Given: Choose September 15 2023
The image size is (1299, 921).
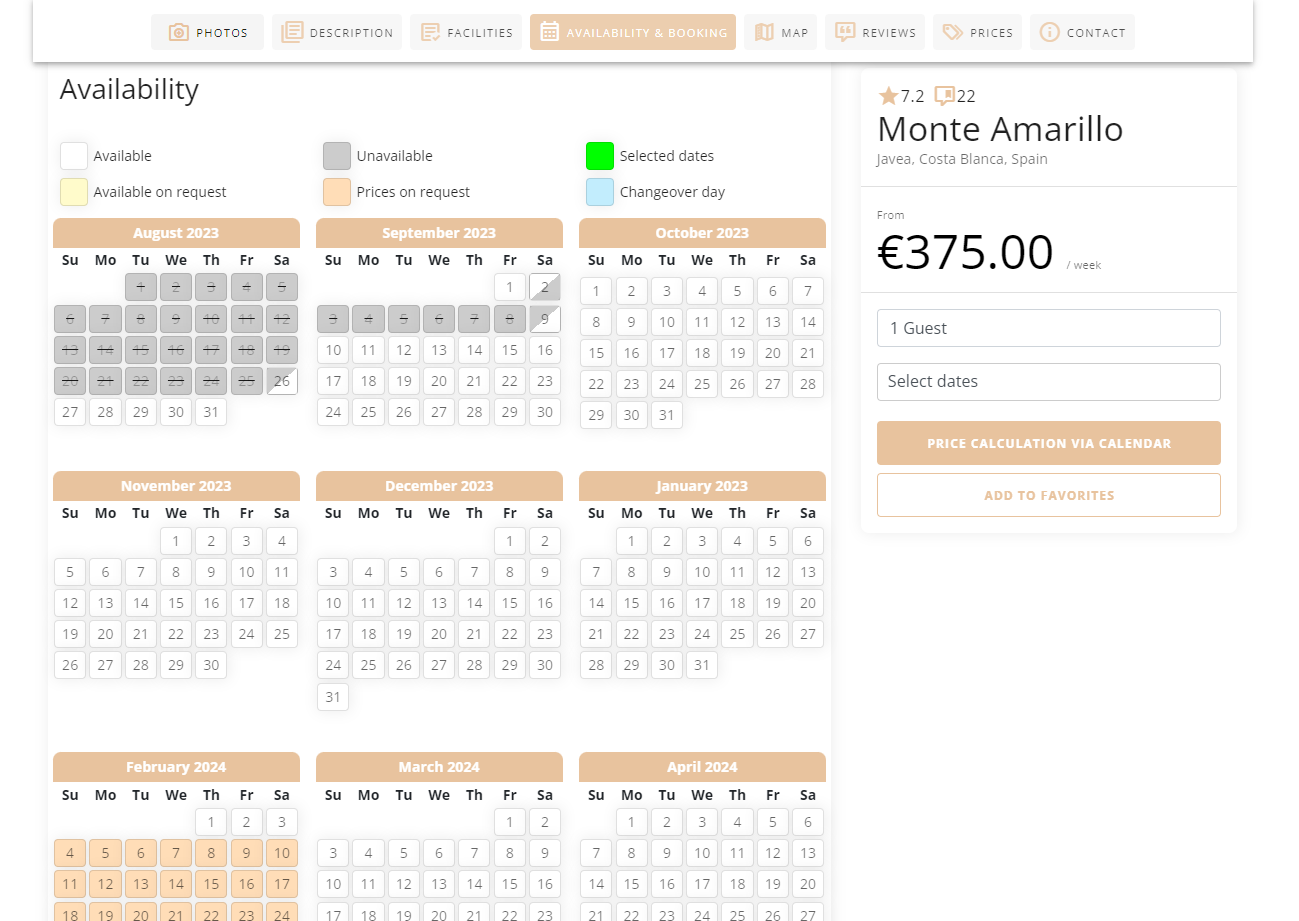Looking at the screenshot, I should click(510, 350).
